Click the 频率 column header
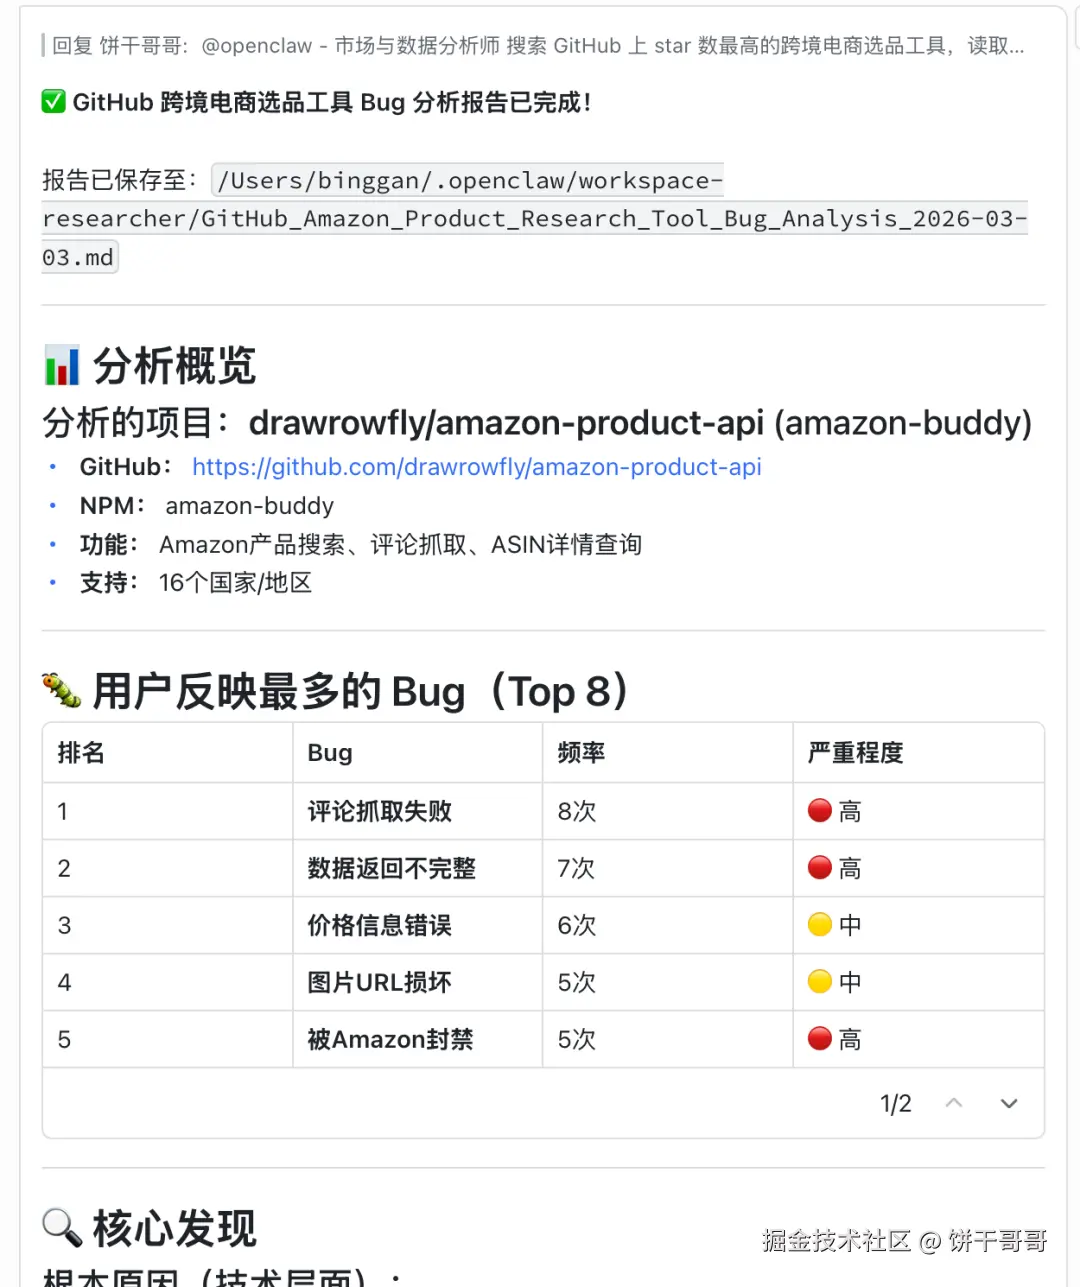This screenshot has height=1287, width=1080. pos(581,753)
